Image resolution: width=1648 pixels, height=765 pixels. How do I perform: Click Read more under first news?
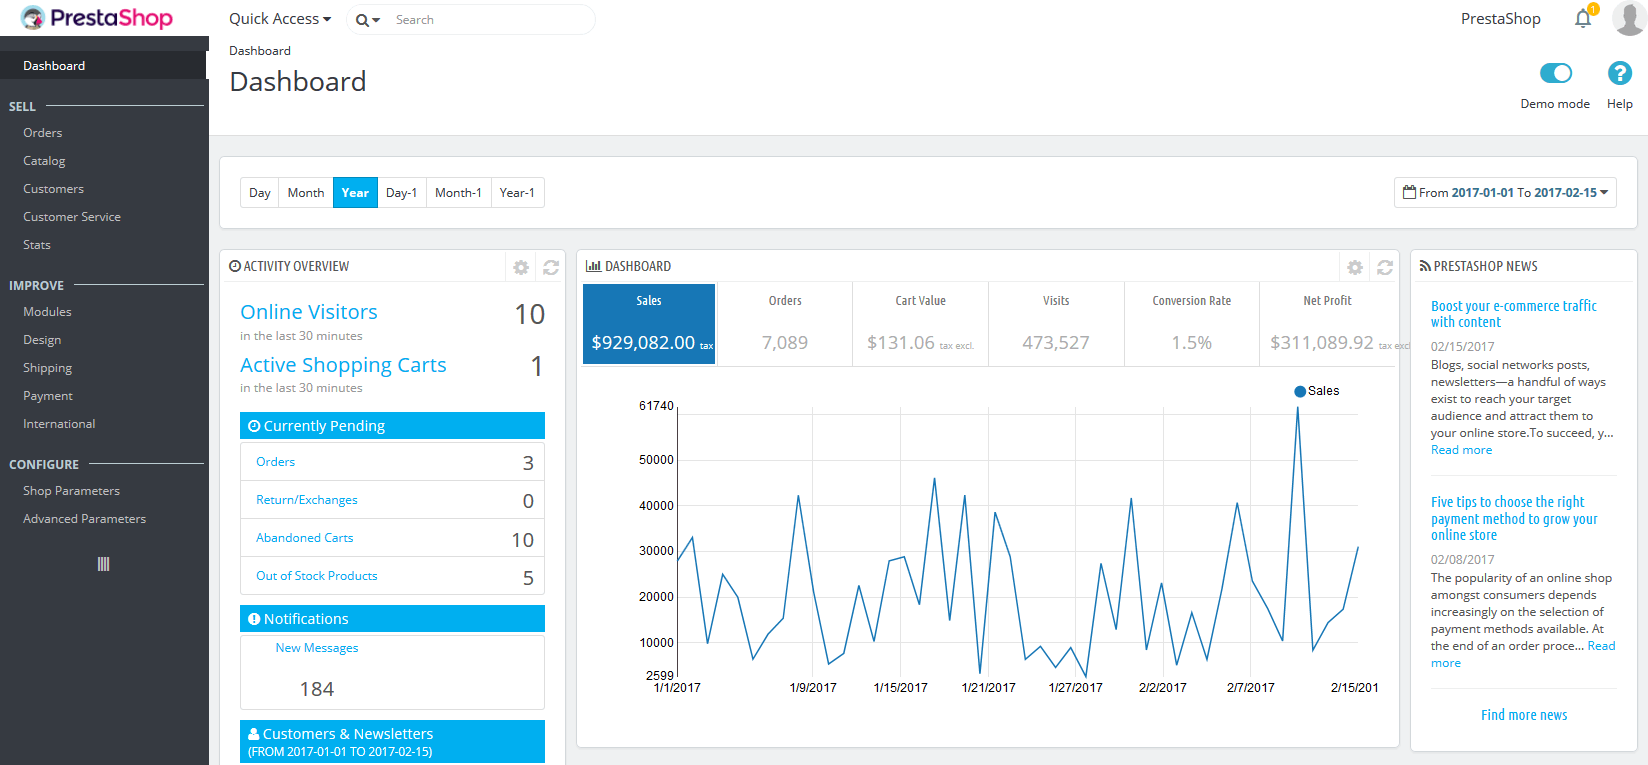pyautogui.click(x=1461, y=450)
